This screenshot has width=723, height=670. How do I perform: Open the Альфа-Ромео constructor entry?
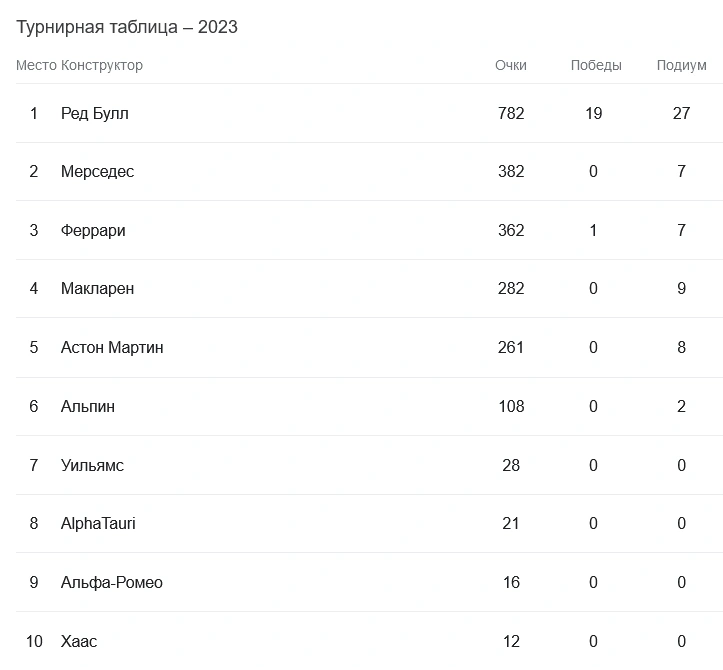click(111, 582)
